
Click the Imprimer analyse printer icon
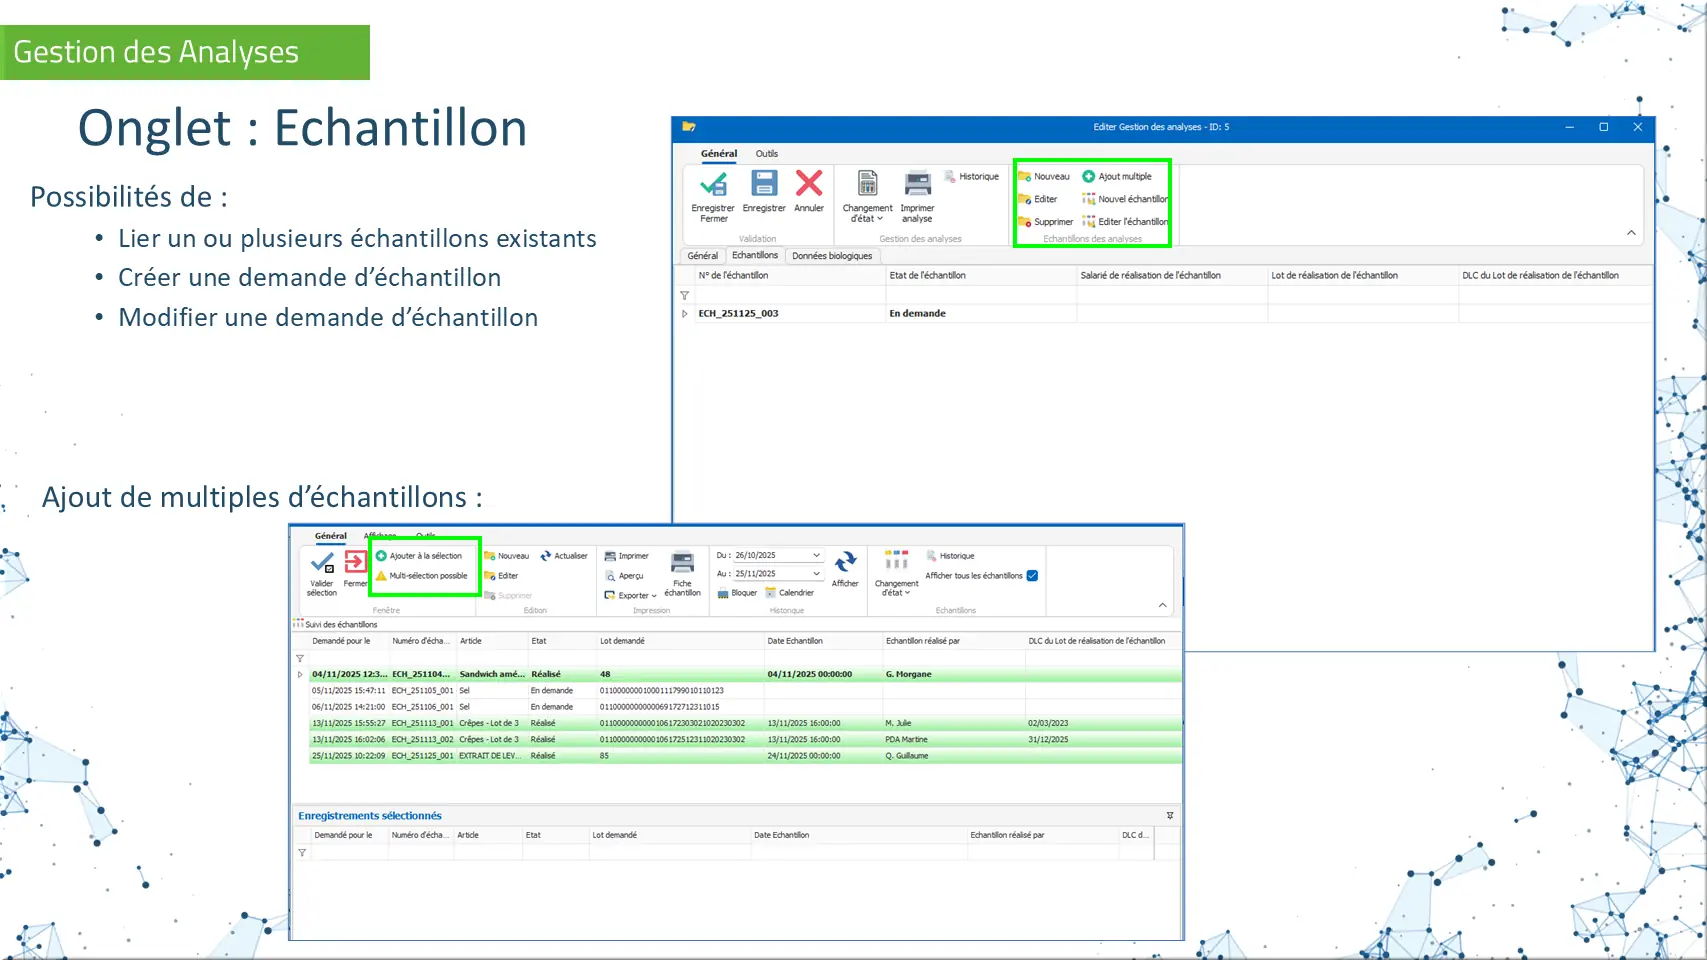pyautogui.click(x=917, y=185)
